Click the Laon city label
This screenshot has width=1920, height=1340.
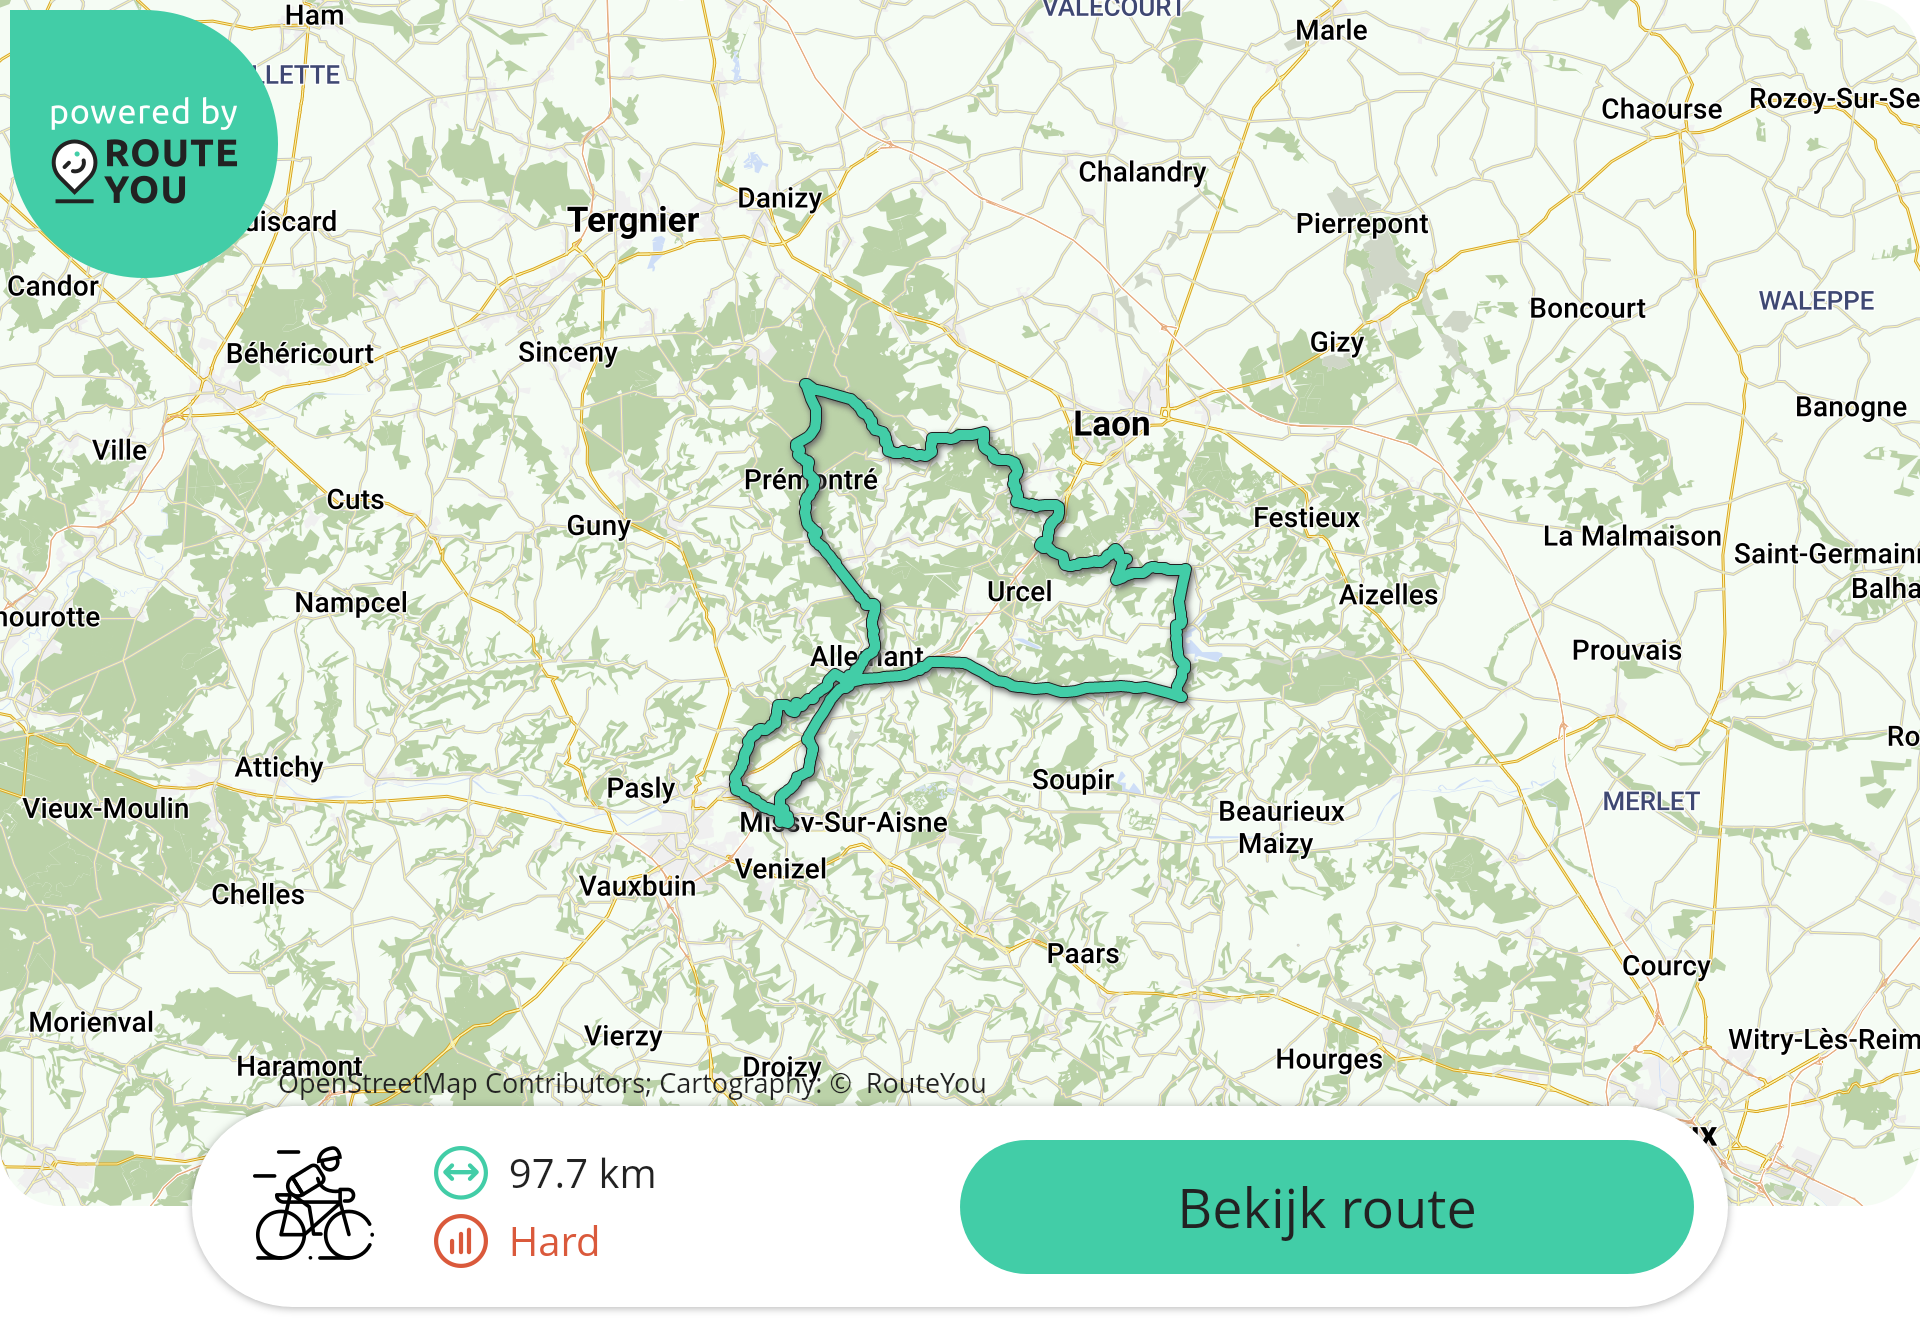click(1111, 424)
